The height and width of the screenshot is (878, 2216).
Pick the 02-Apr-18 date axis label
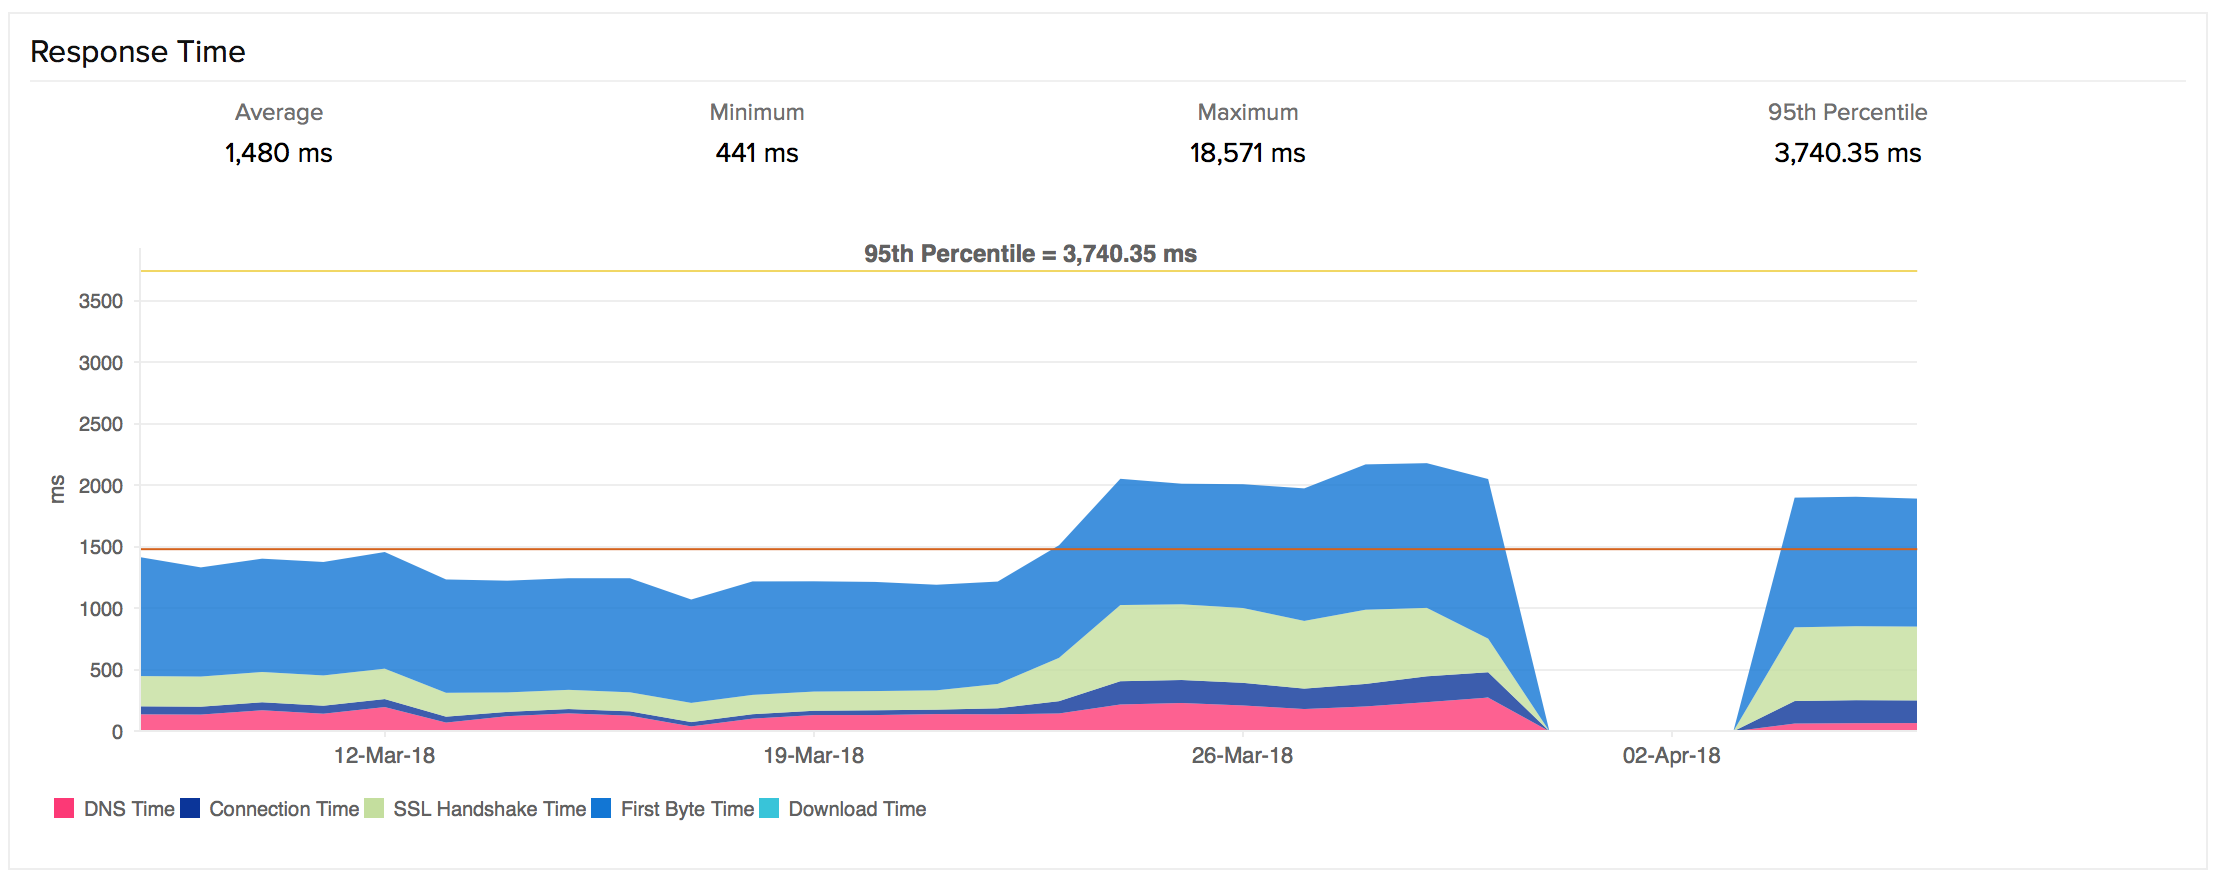tap(1671, 756)
